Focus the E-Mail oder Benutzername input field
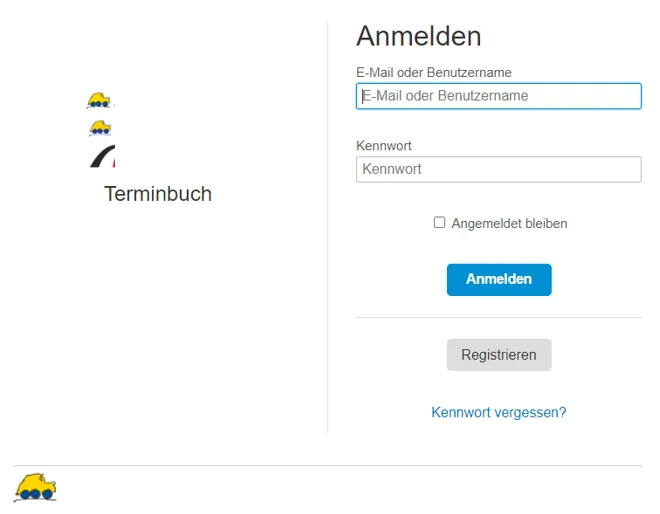The image size is (660, 514). point(498,96)
